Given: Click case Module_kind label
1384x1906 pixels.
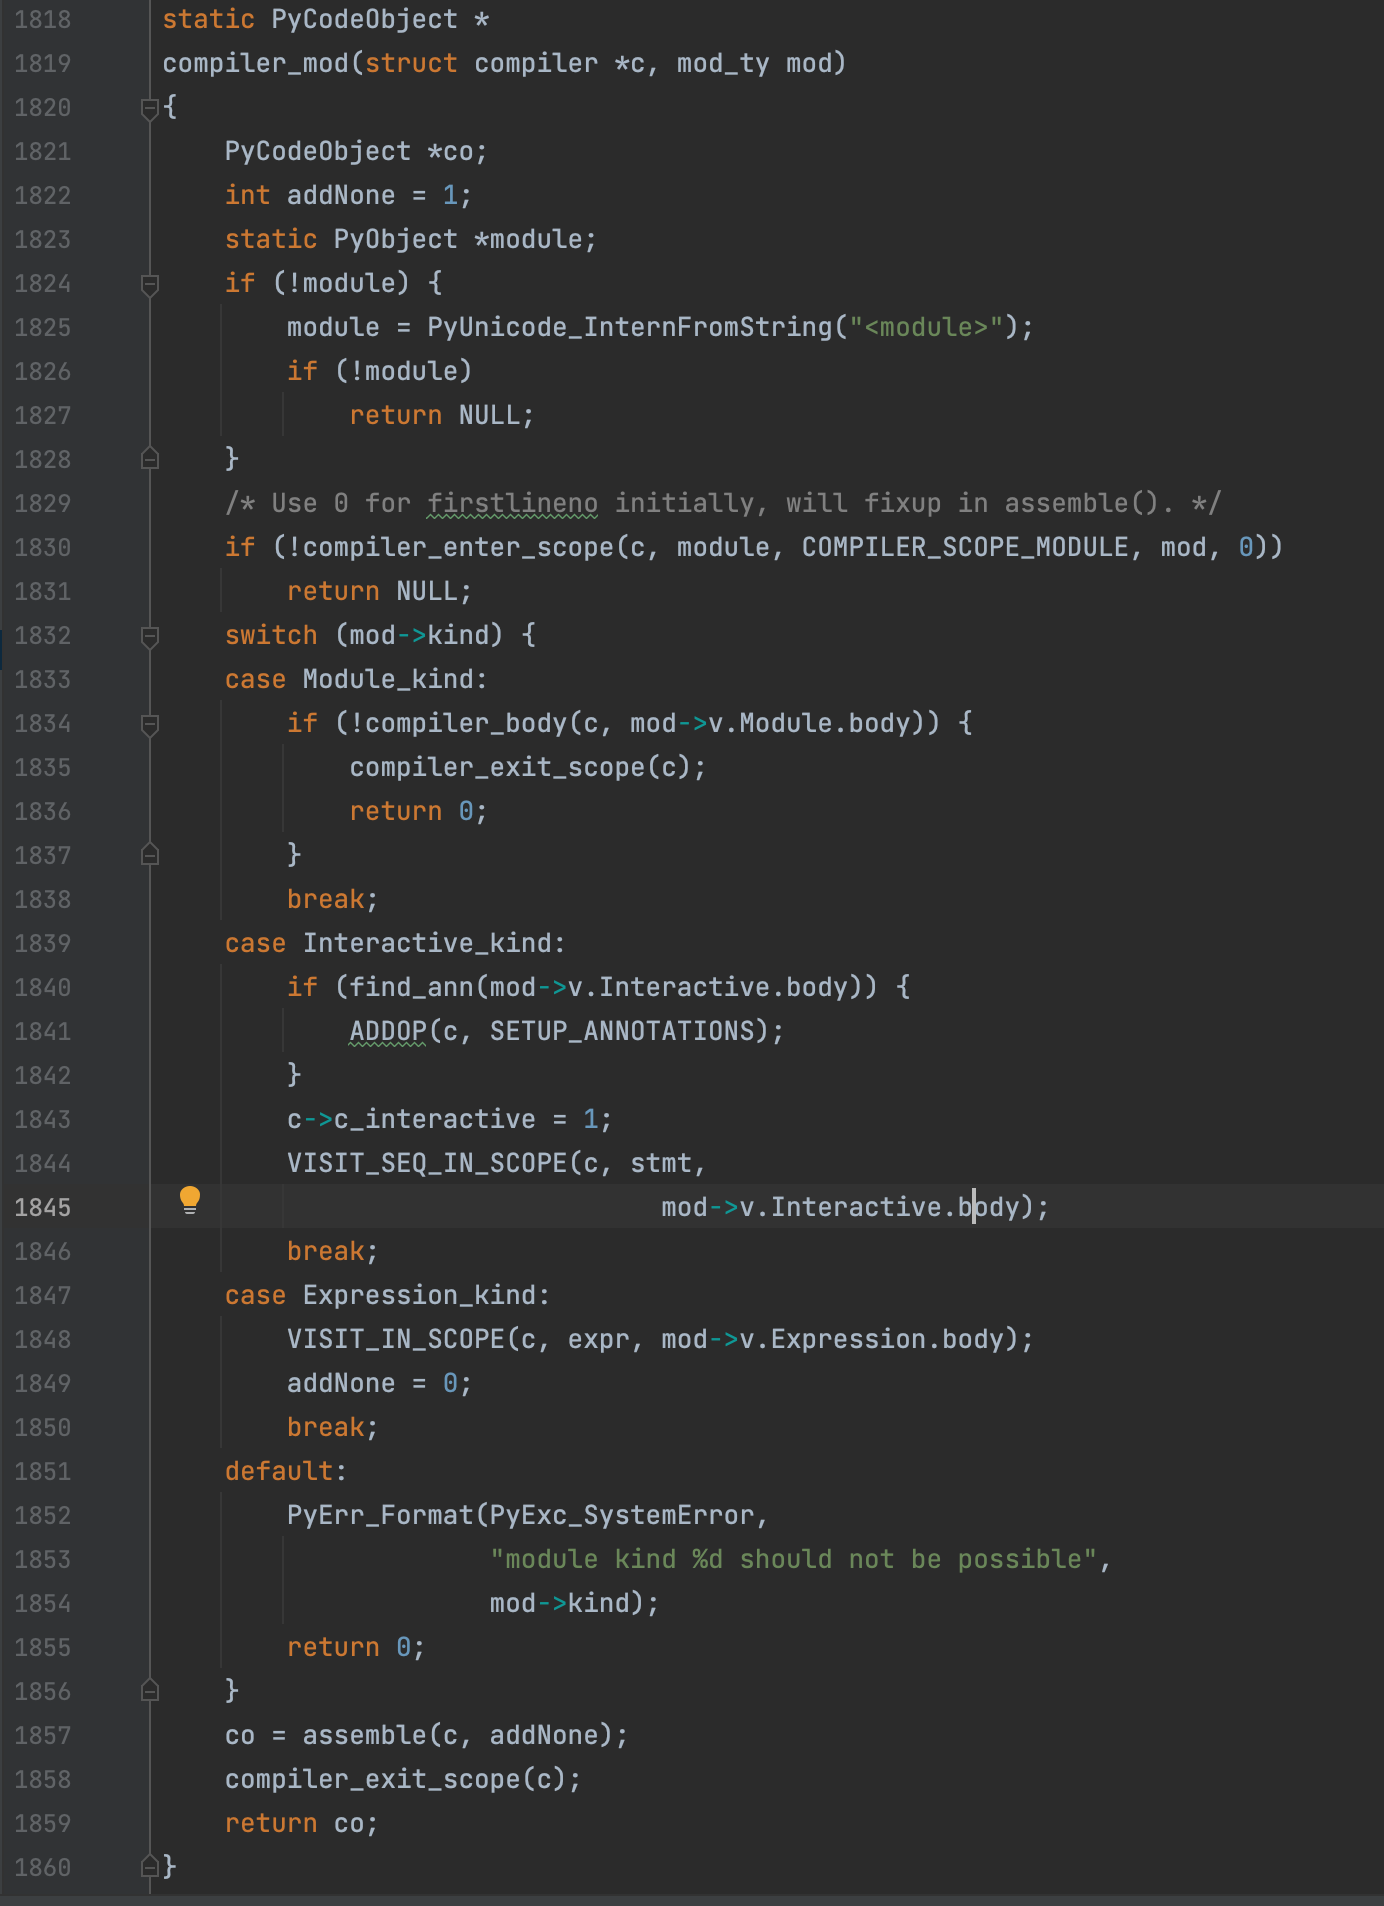Looking at the screenshot, I should click(356, 680).
